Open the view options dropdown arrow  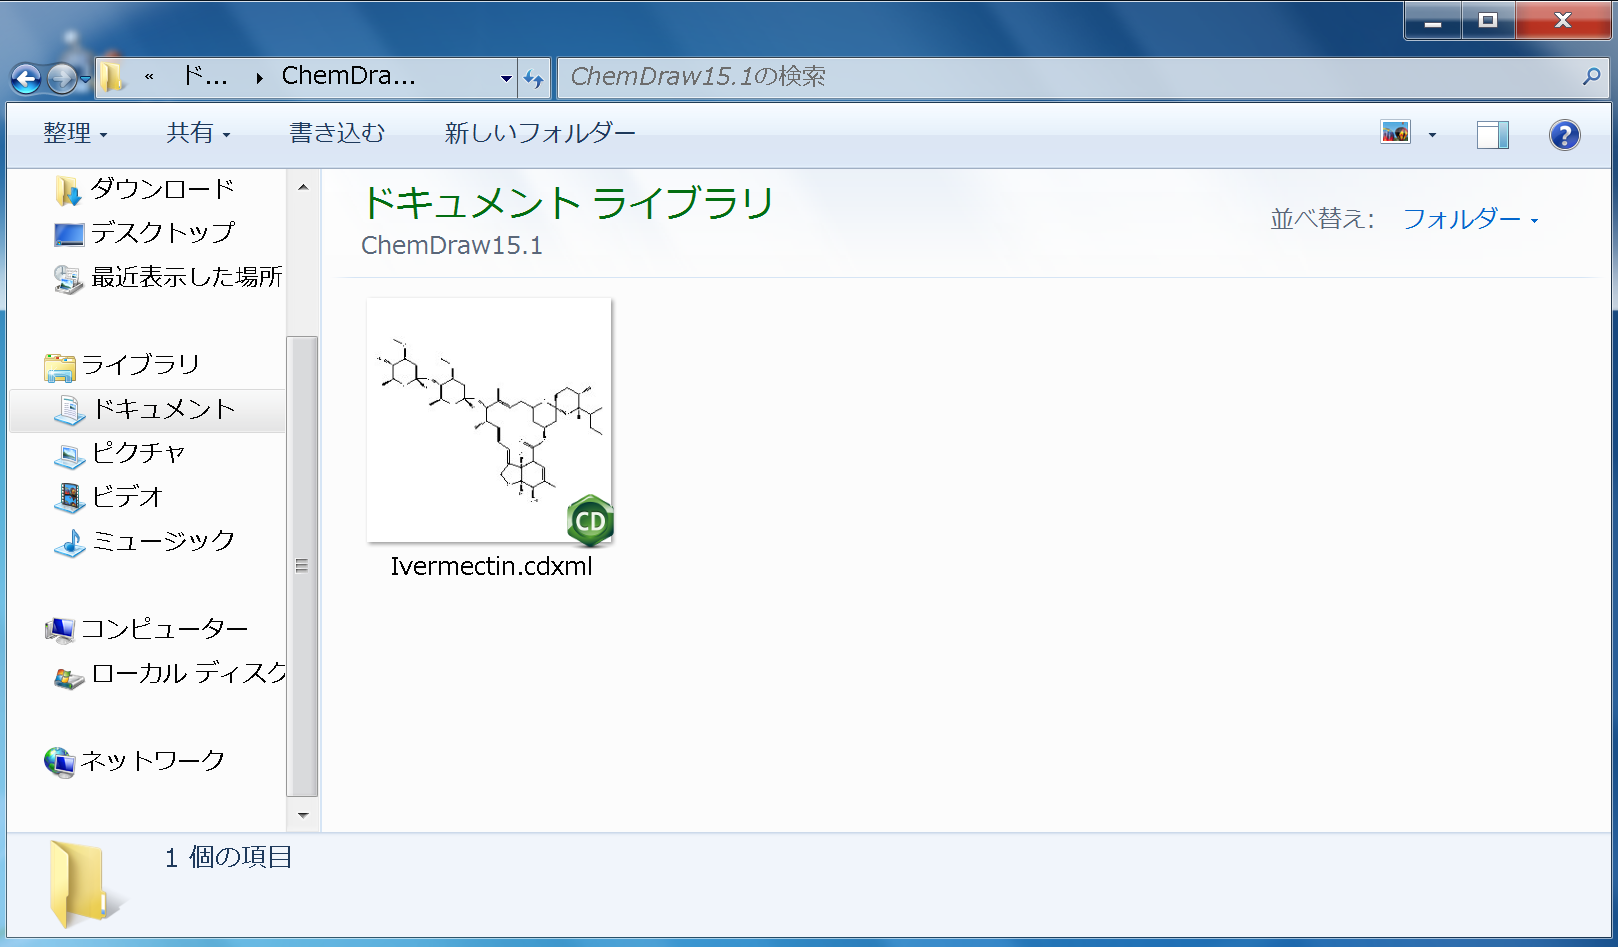[1432, 134]
